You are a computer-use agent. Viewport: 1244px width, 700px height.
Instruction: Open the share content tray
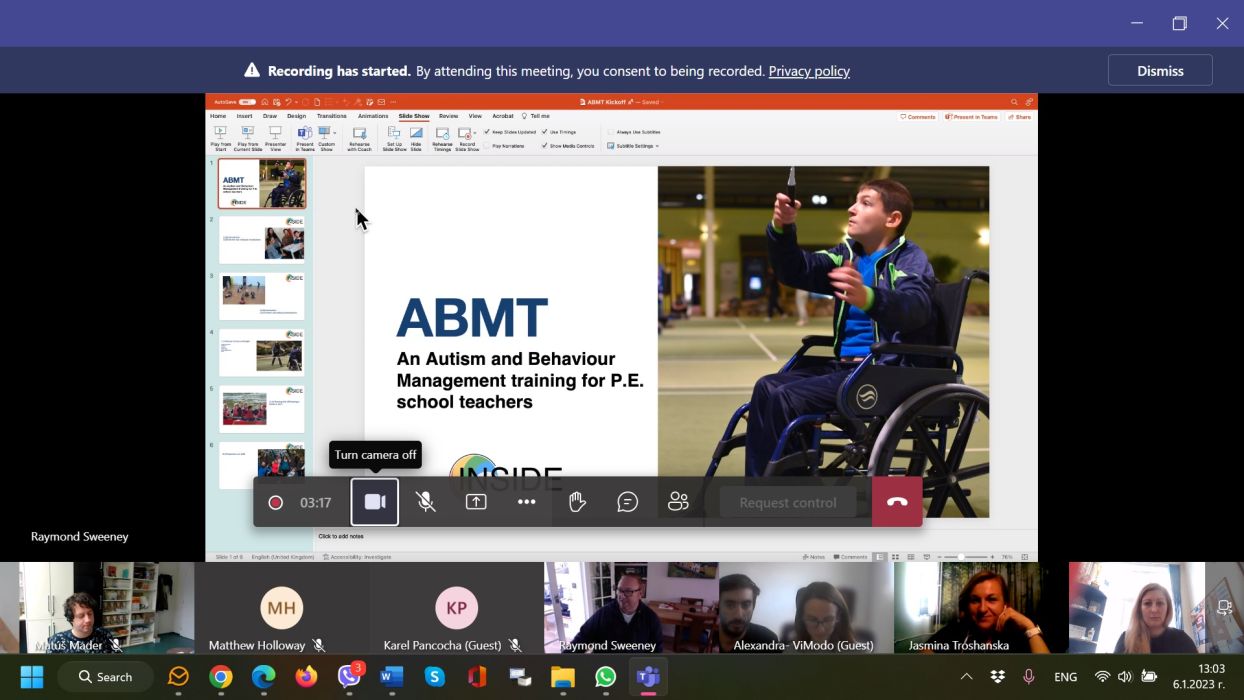coord(476,502)
